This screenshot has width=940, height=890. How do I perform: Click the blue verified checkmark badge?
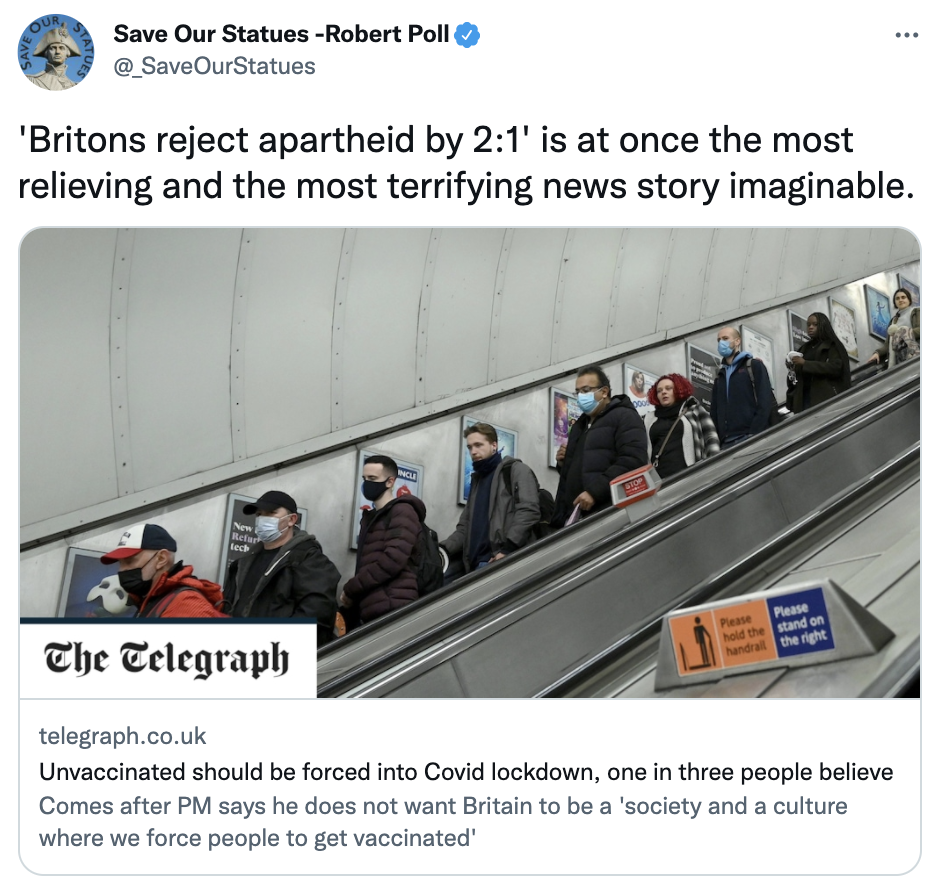click(467, 35)
